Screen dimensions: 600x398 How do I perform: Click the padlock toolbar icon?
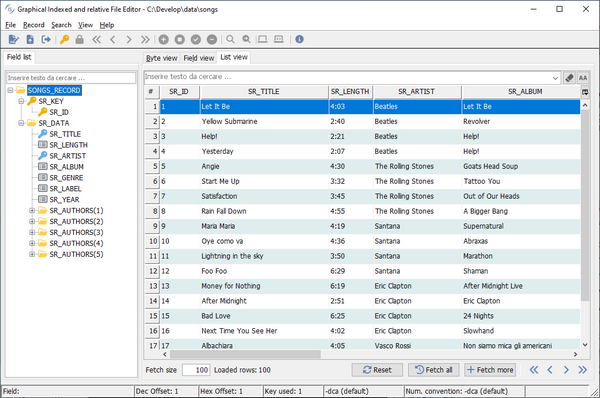click(x=80, y=39)
